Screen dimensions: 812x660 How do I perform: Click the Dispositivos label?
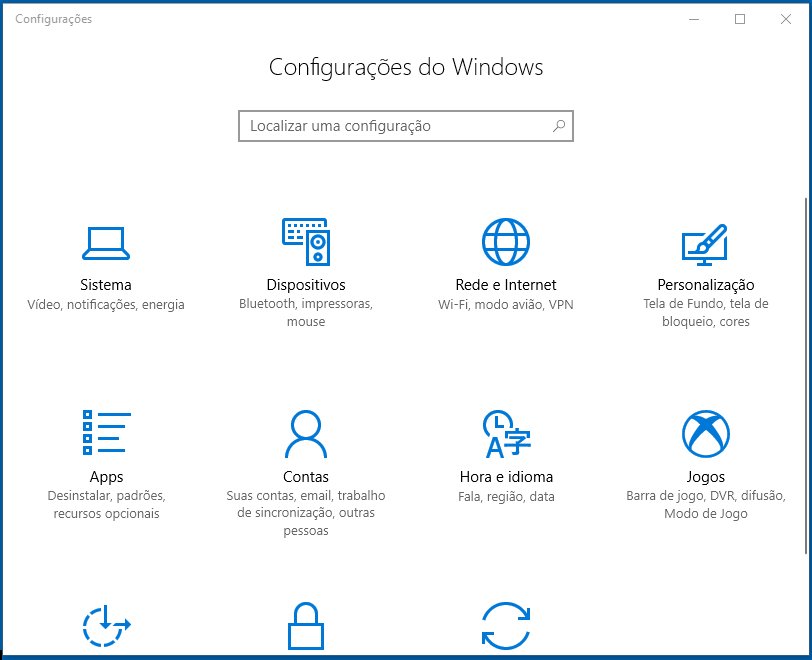click(306, 285)
